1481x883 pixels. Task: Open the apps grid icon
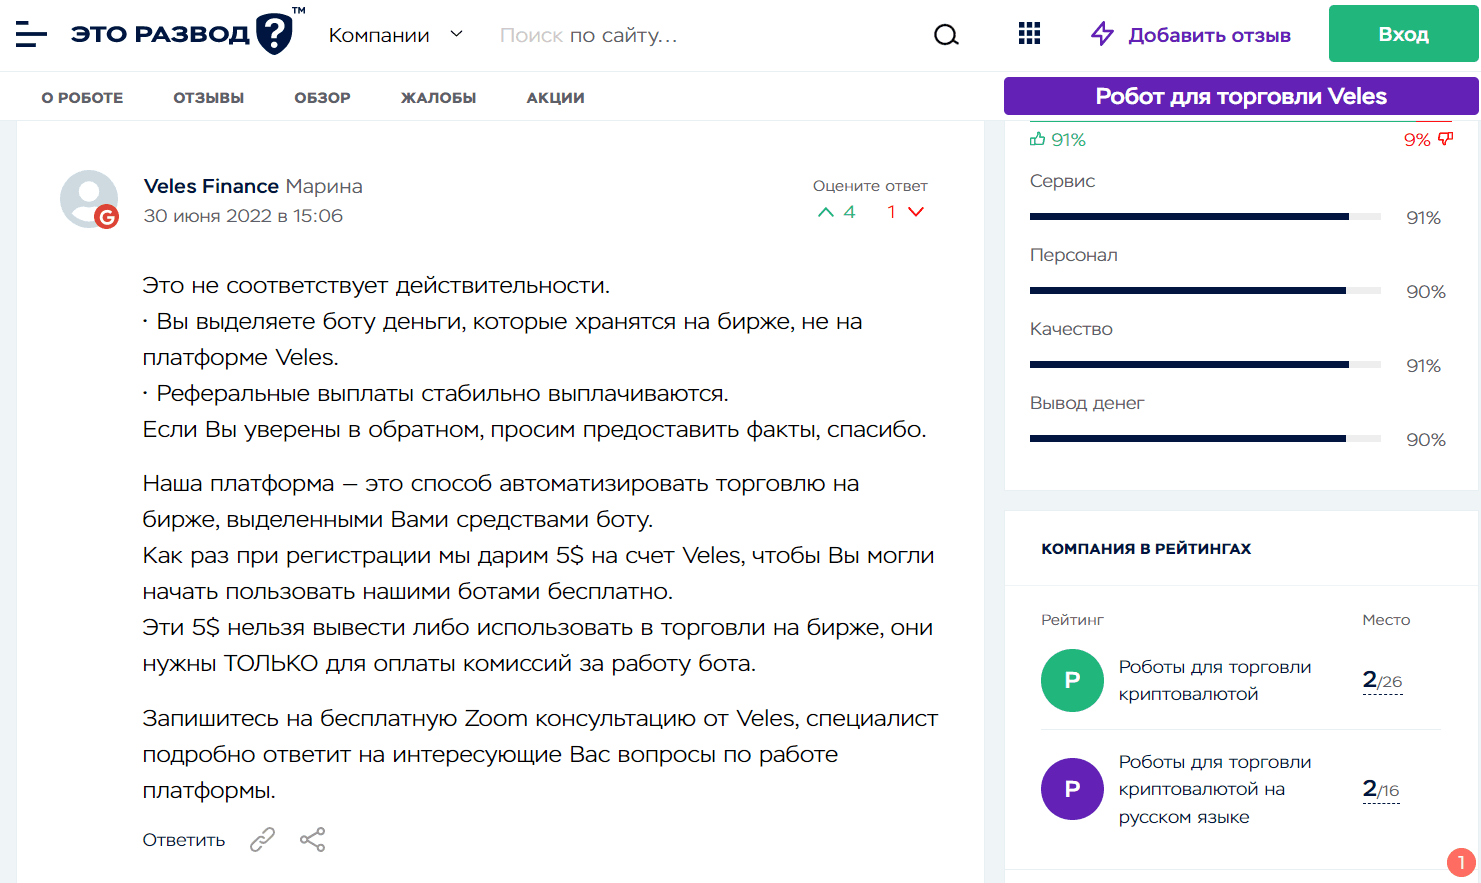pos(1029,34)
